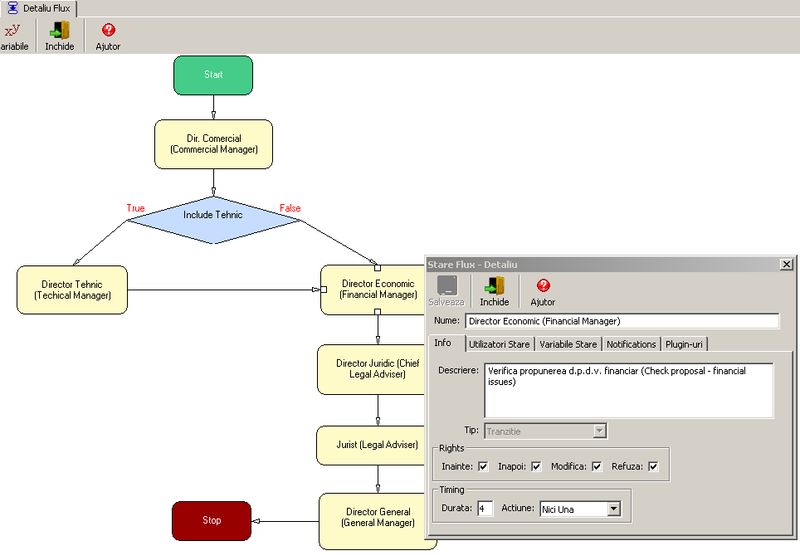Click the True branch label
Image resolution: width=800 pixels, height=555 pixels.
click(136, 208)
